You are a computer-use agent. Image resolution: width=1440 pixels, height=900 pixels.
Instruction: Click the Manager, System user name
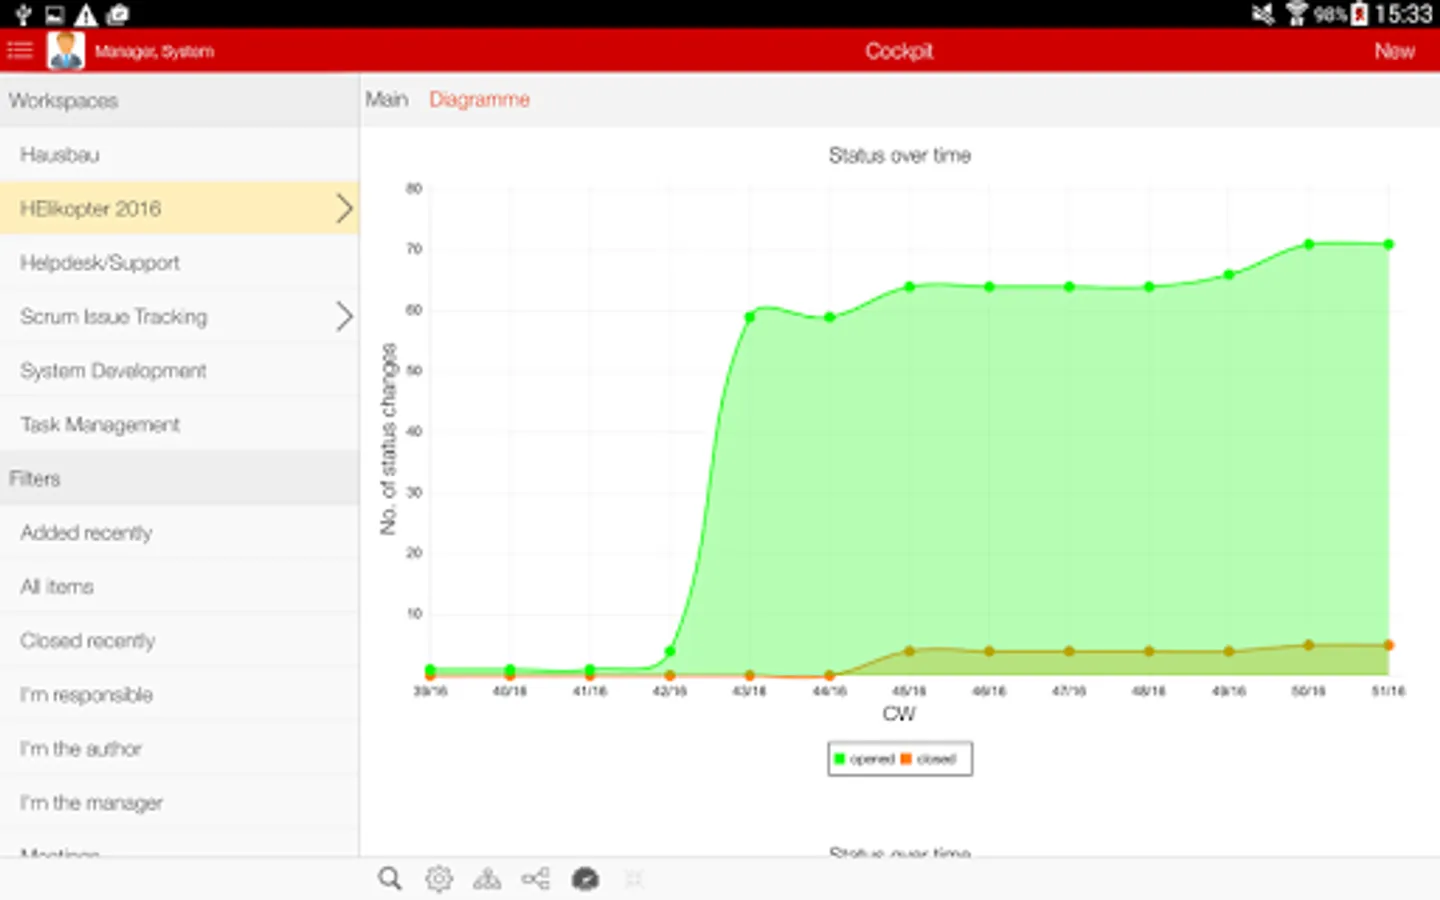(154, 51)
